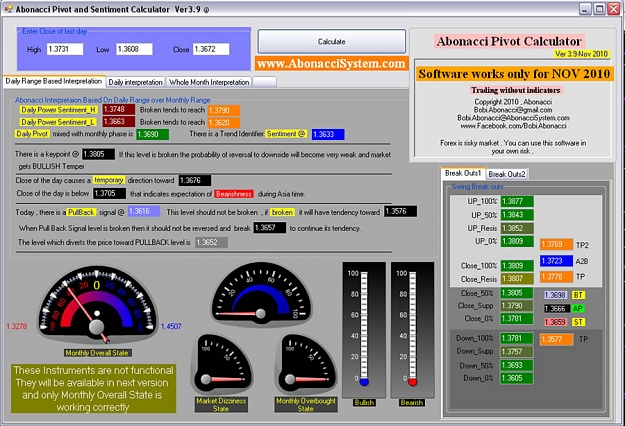
Task: Click the red Bearishness label
Action: coord(234,194)
